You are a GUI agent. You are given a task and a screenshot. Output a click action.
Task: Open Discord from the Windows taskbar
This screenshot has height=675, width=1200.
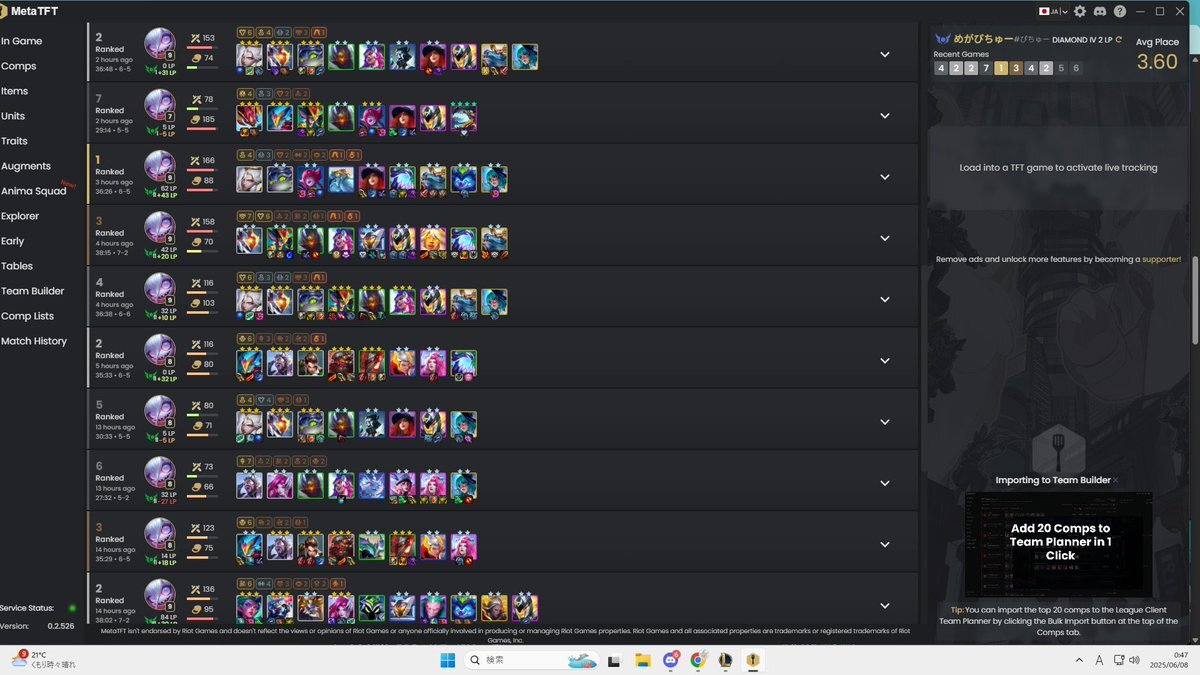pyautogui.click(x=671, y=660)
